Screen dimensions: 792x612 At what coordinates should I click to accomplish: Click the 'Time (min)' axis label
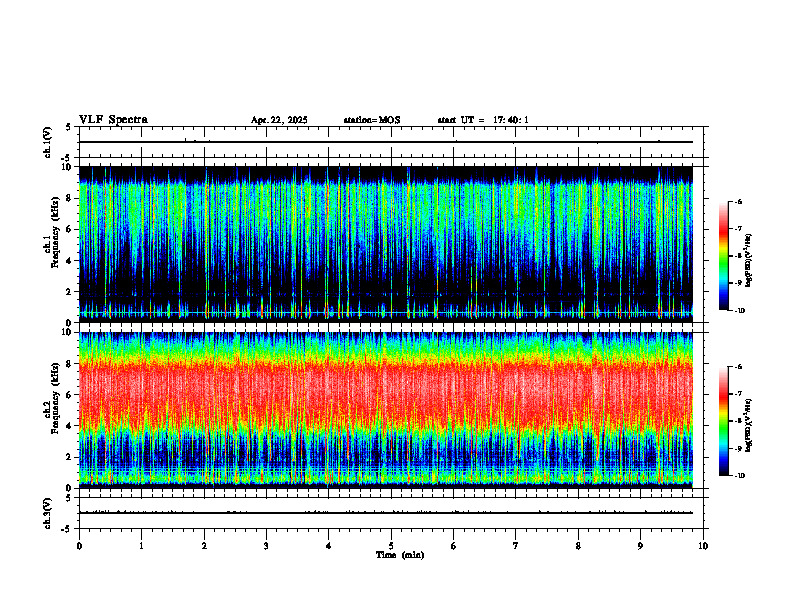point(400,555)
